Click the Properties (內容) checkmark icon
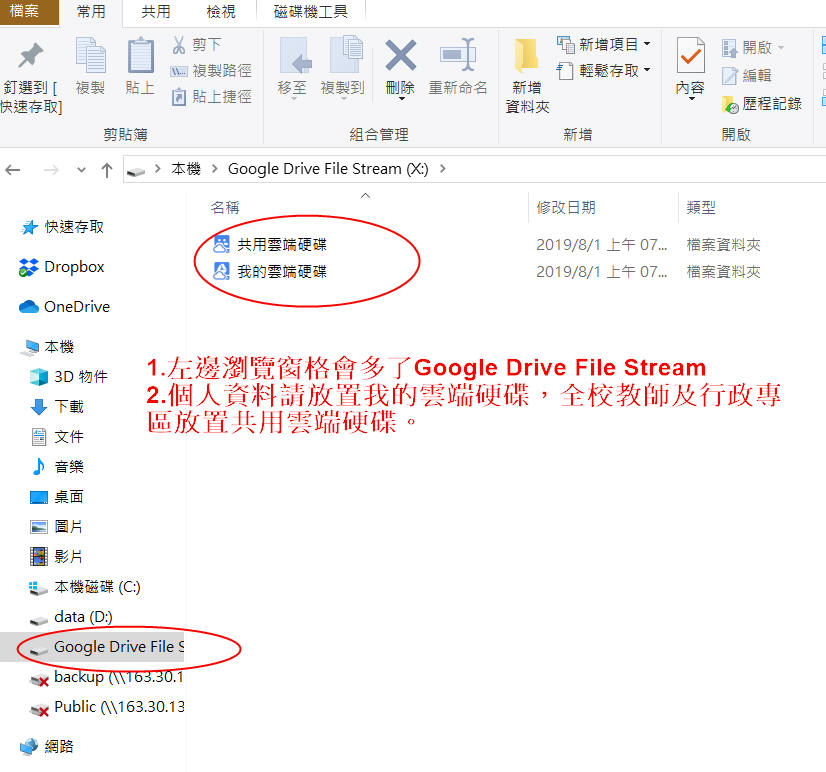This screenshot has height=772, width=826. pyautogui.click(x=691, y=55)
